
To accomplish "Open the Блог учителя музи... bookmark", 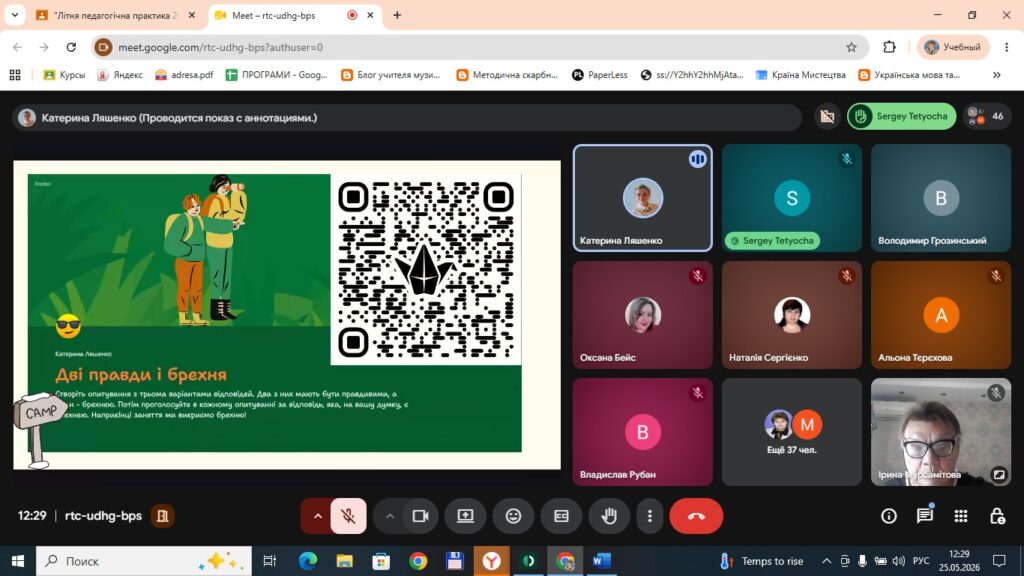I will pos(391,75).
